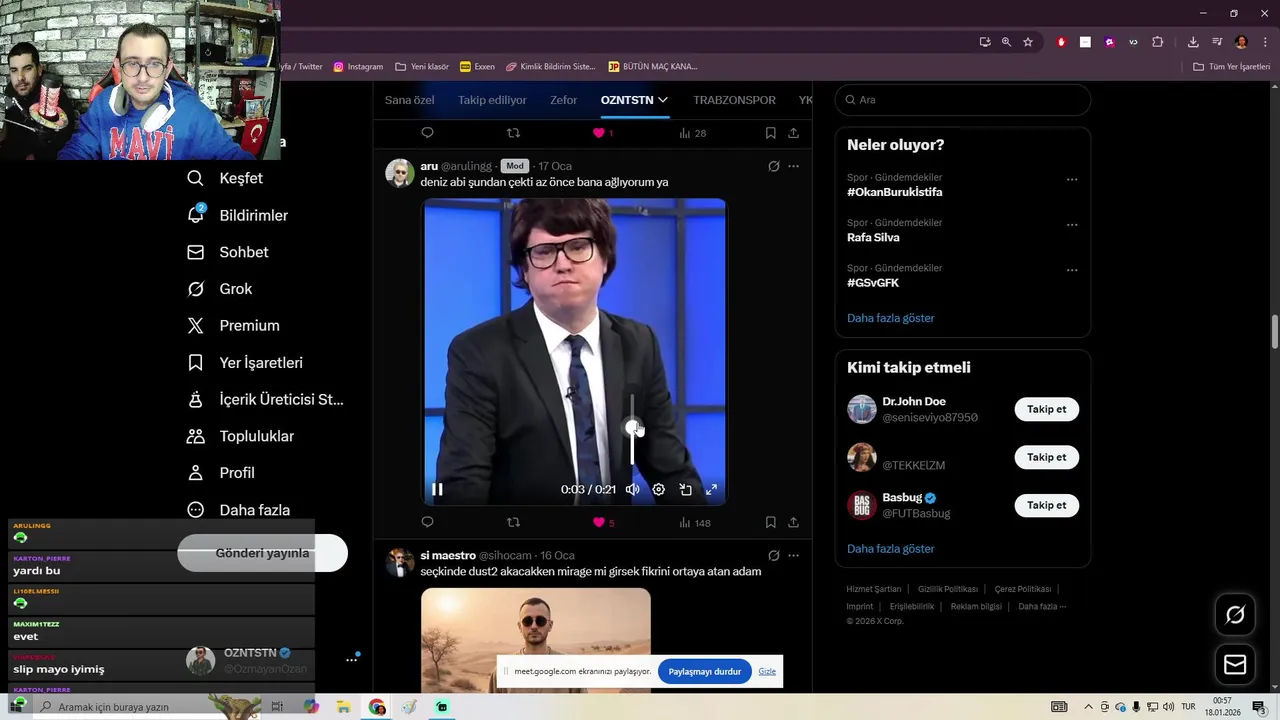Open Daha fazla göster under trends
Viewport: 1280px width, 720px height.
click(x=891, y=318)
